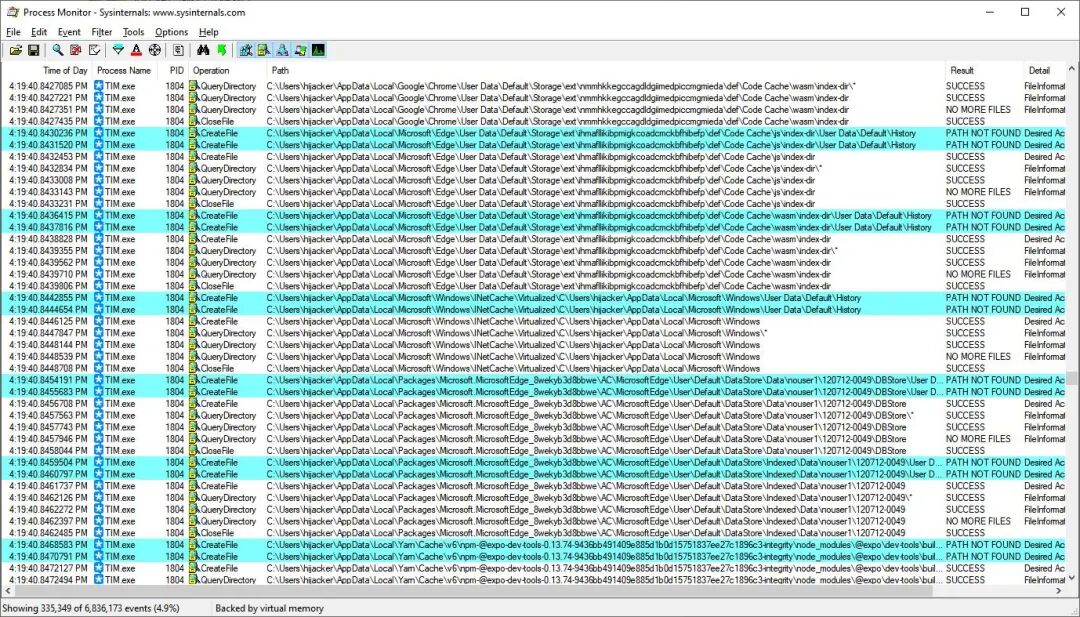Click the scroll up arrow of the event list
Viewport: 1080px width, 617px height.
tap(1072, 69)
